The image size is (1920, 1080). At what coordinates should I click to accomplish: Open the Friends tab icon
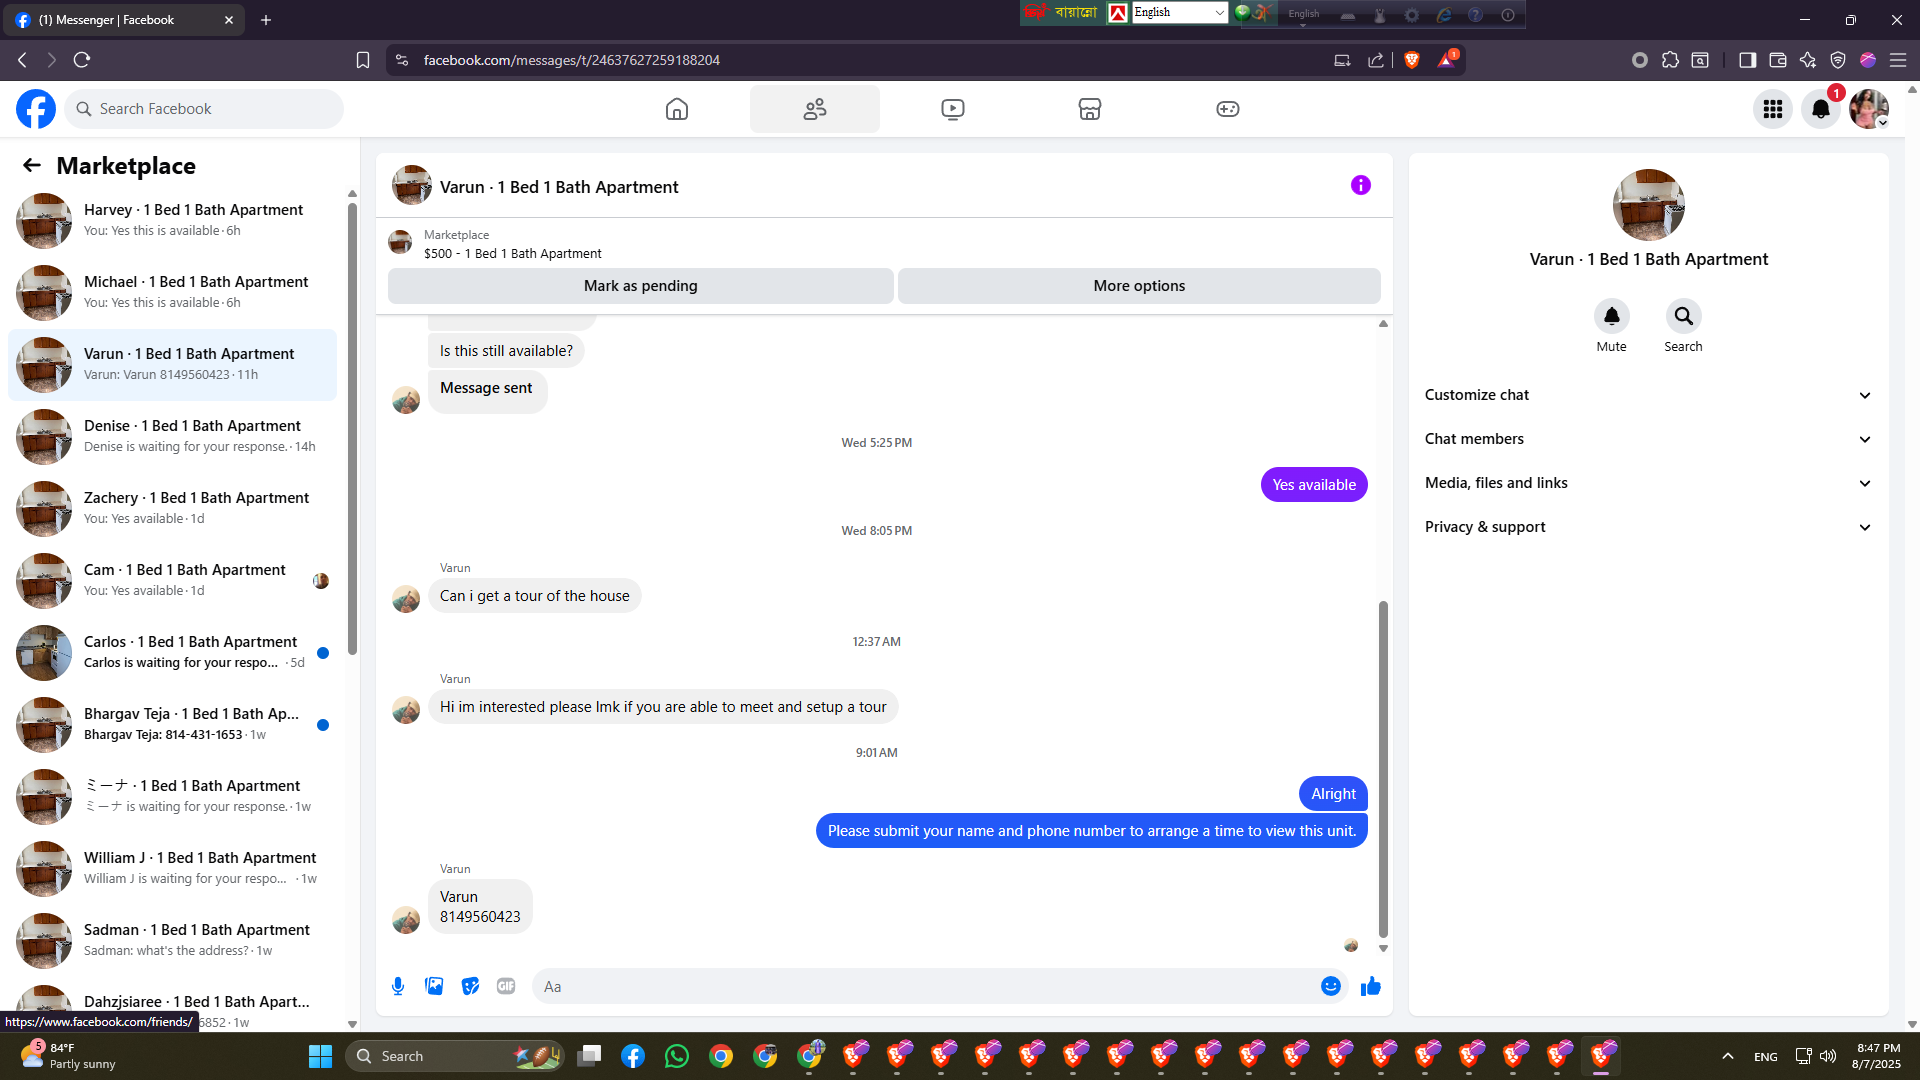point(815,109)
